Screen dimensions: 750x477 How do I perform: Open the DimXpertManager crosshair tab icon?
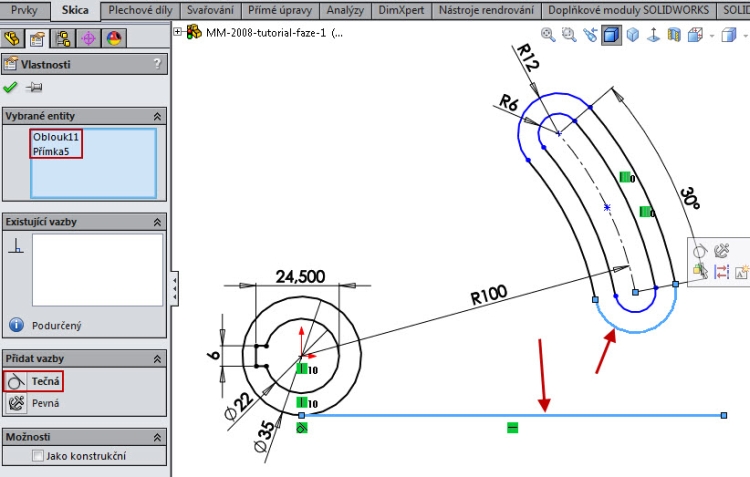tap(88, 38)
